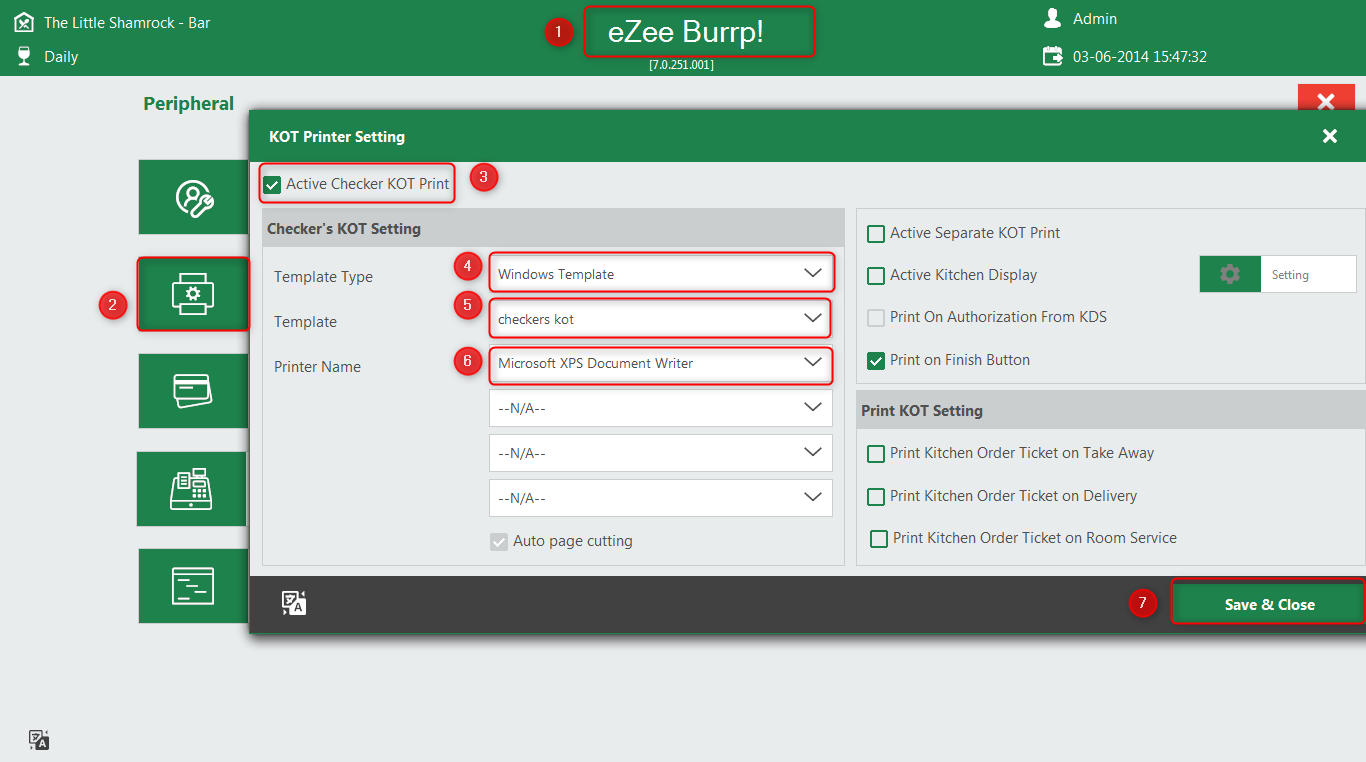
Task: Click the gear icon beside Setting
Action: [1230, 274]
